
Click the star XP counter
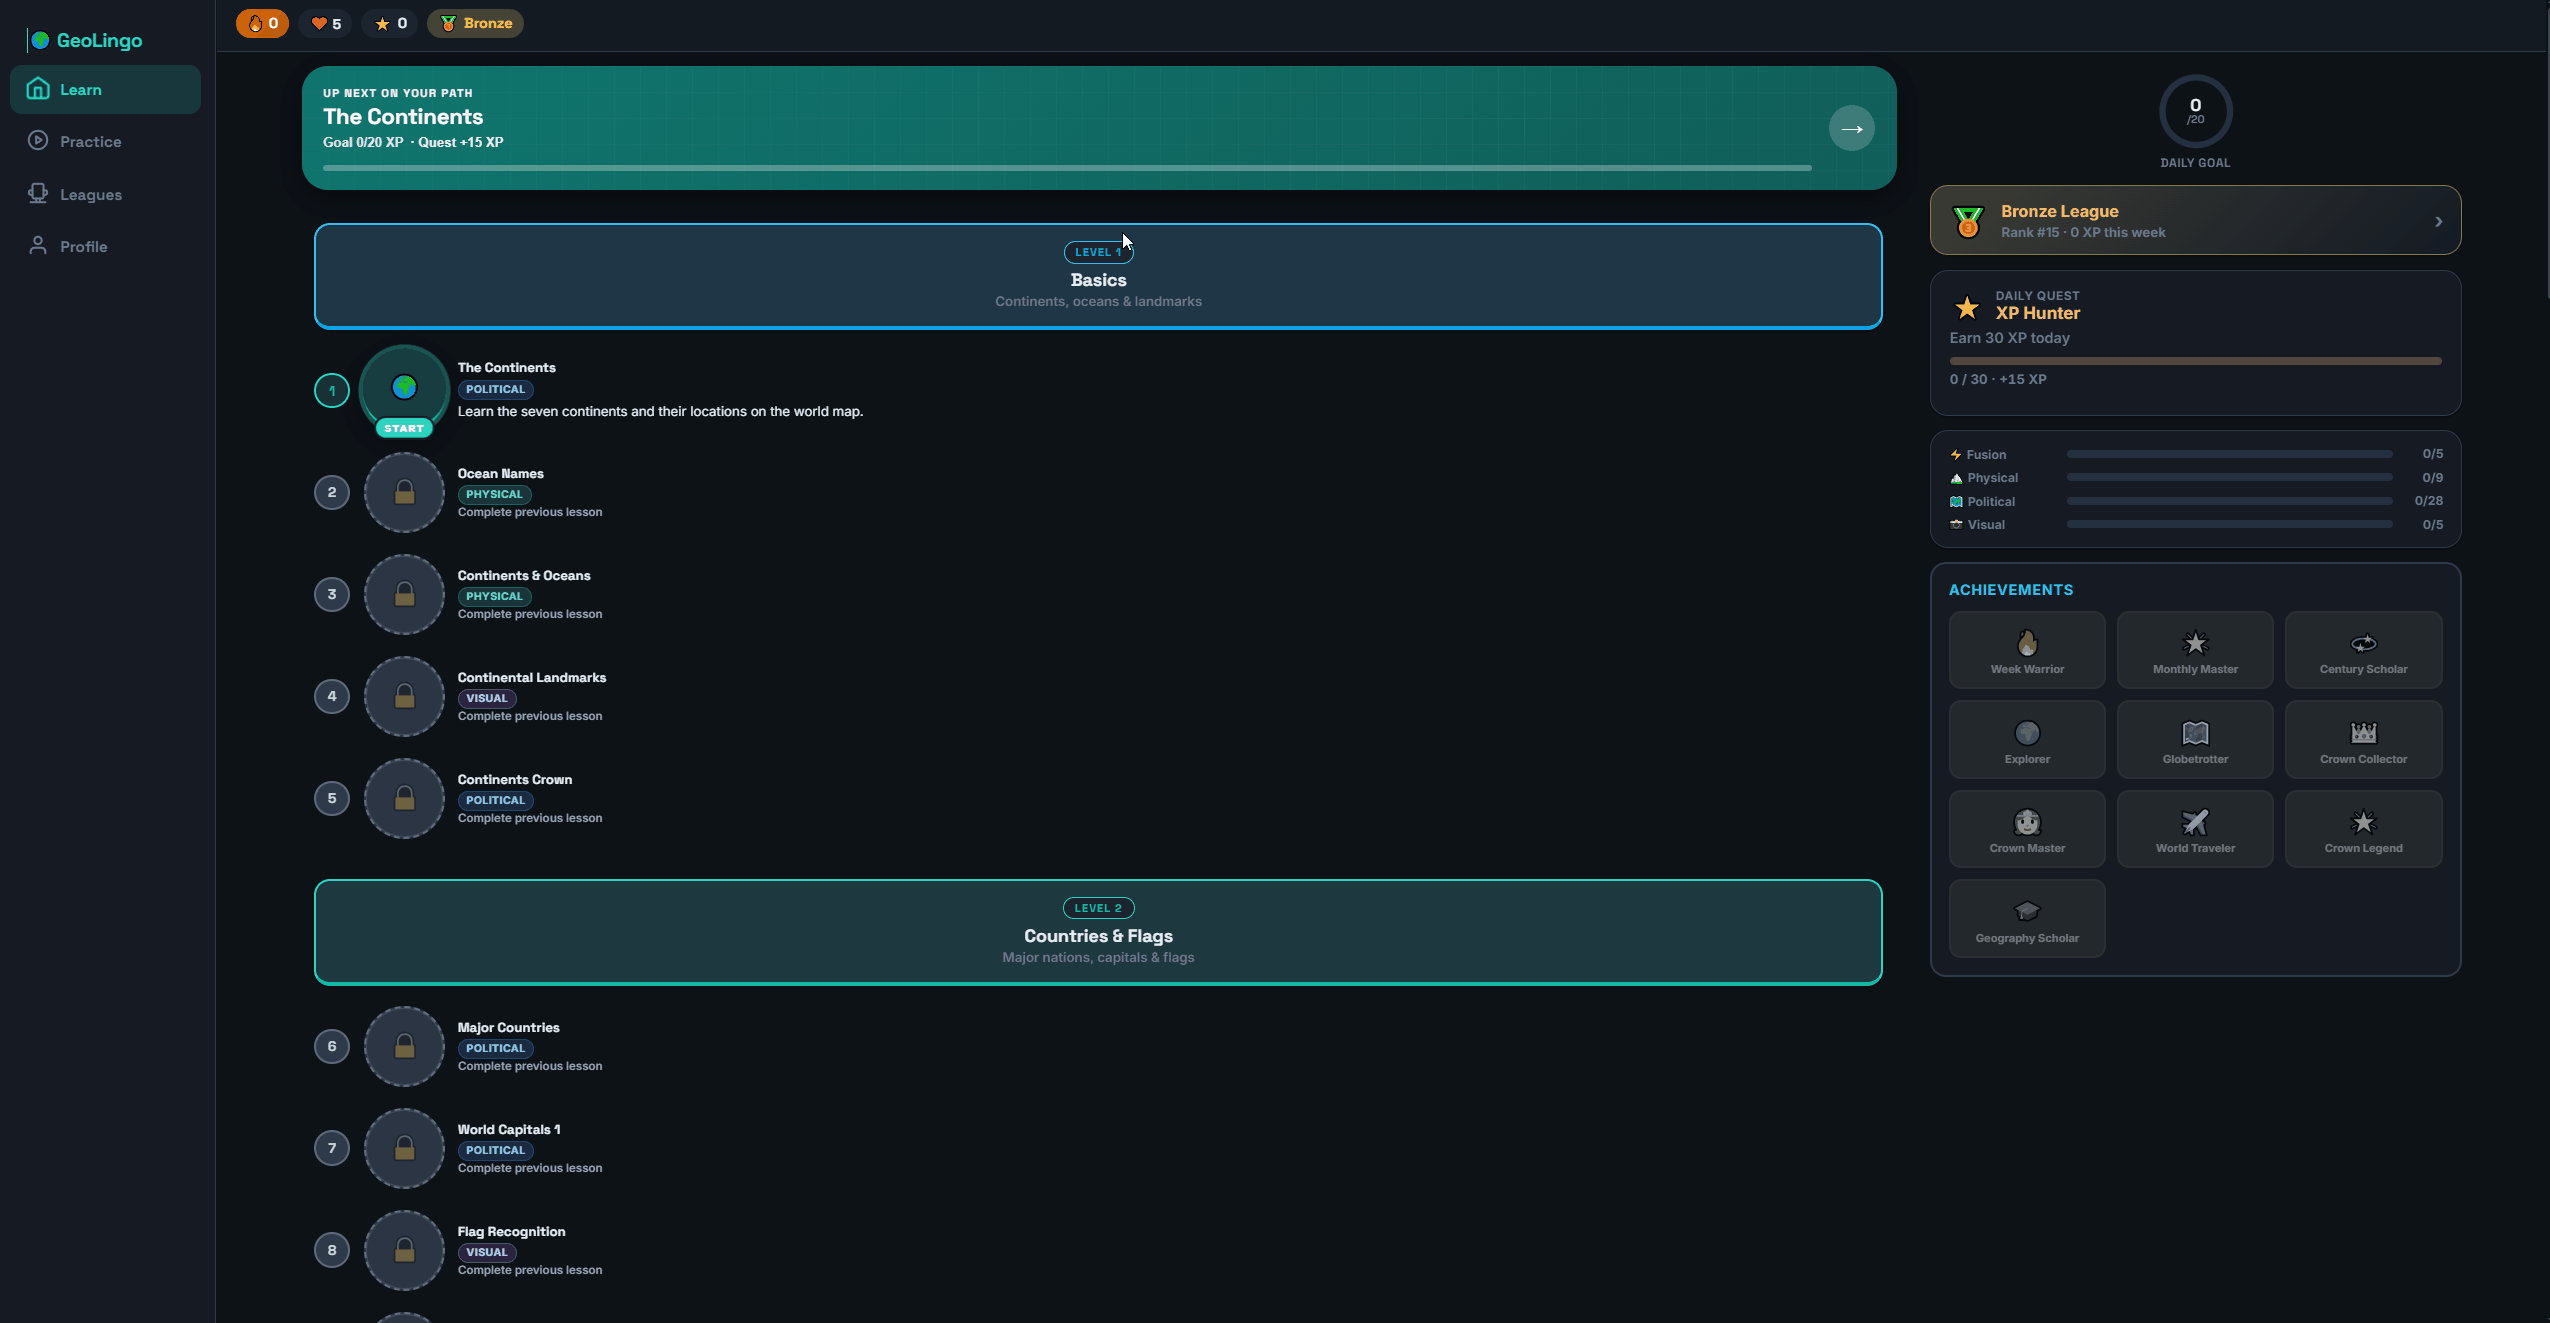pyautogui.click(x=390, y=23)
